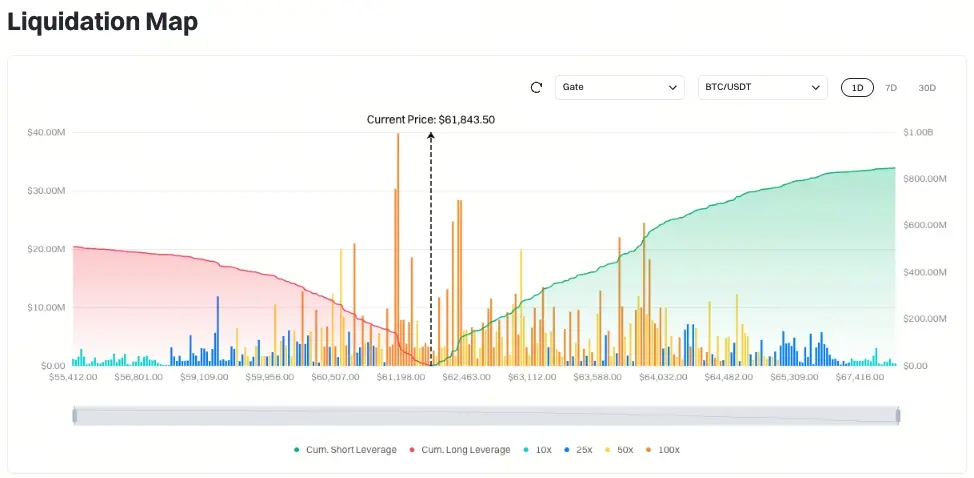Click the $600.00M right axis label

(924, 225)
